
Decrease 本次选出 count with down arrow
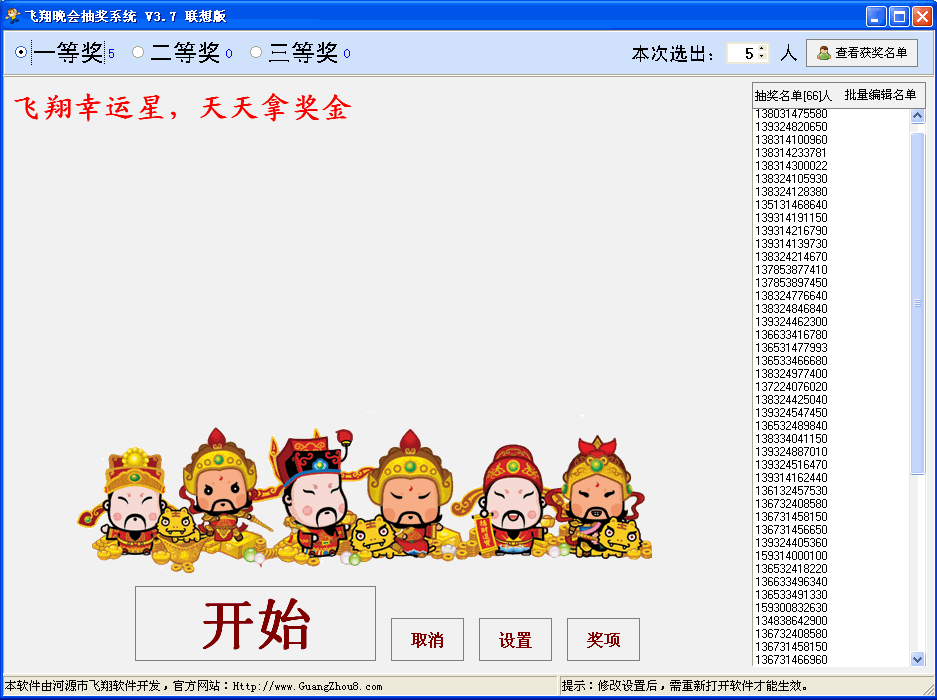coord(761,57)
